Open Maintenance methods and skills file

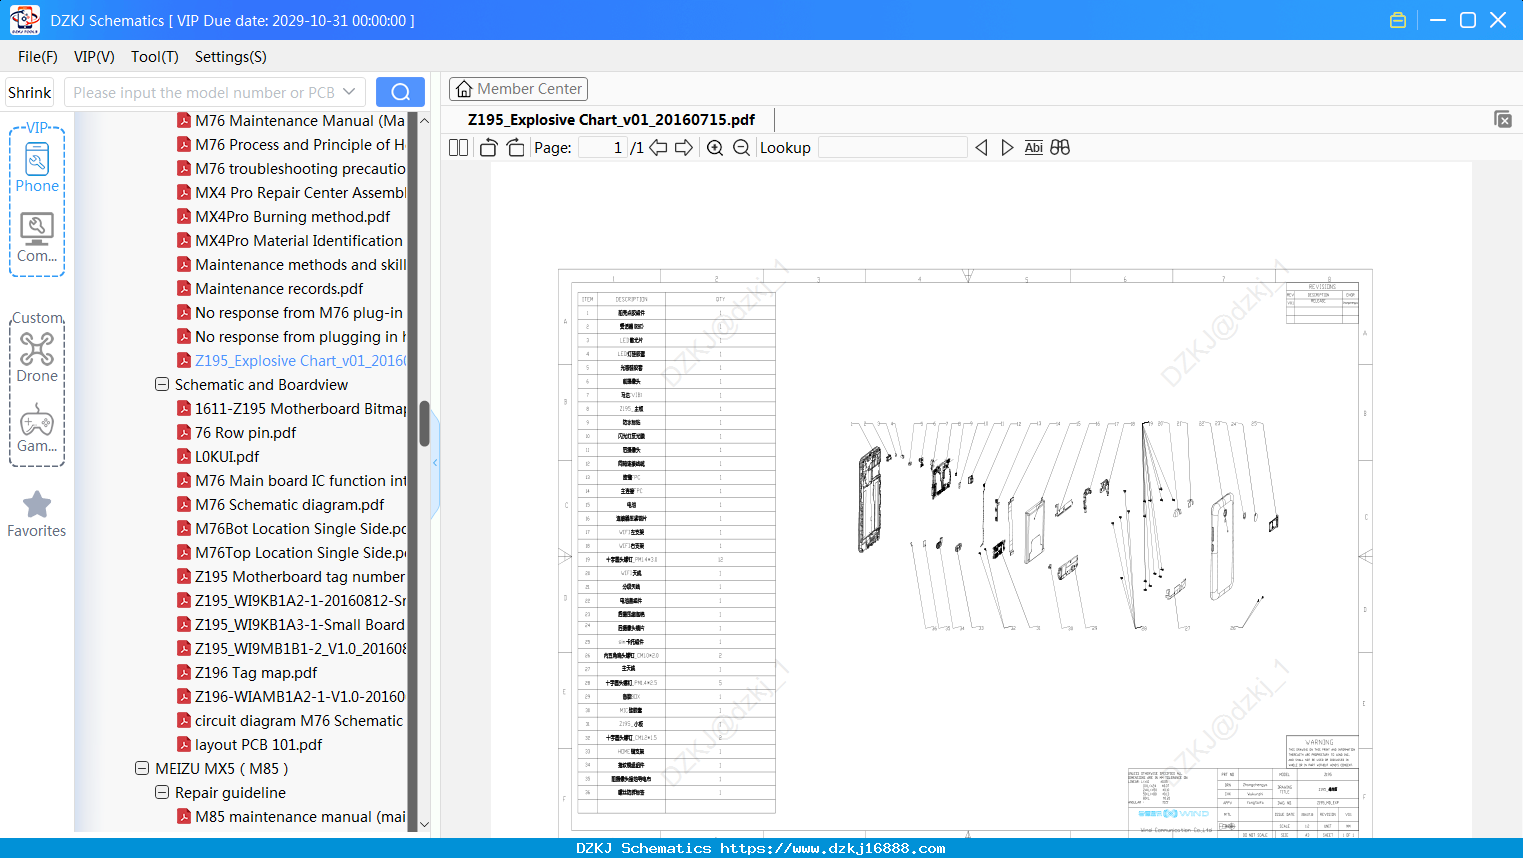[x=291, y=265]
